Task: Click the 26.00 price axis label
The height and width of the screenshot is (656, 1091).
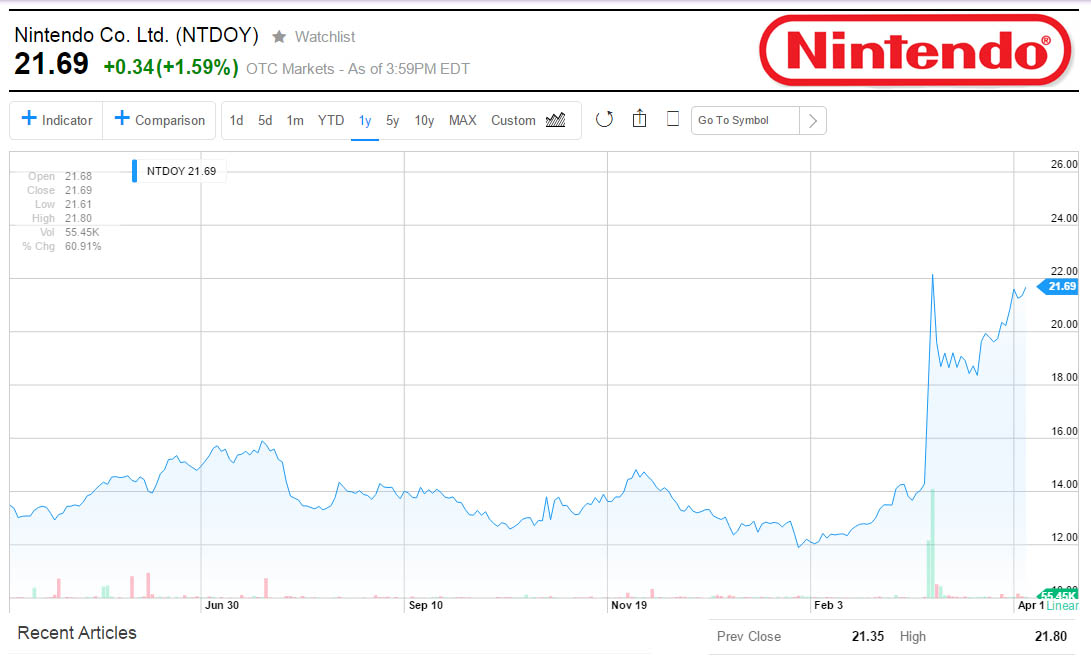Action: (1064, 164)
